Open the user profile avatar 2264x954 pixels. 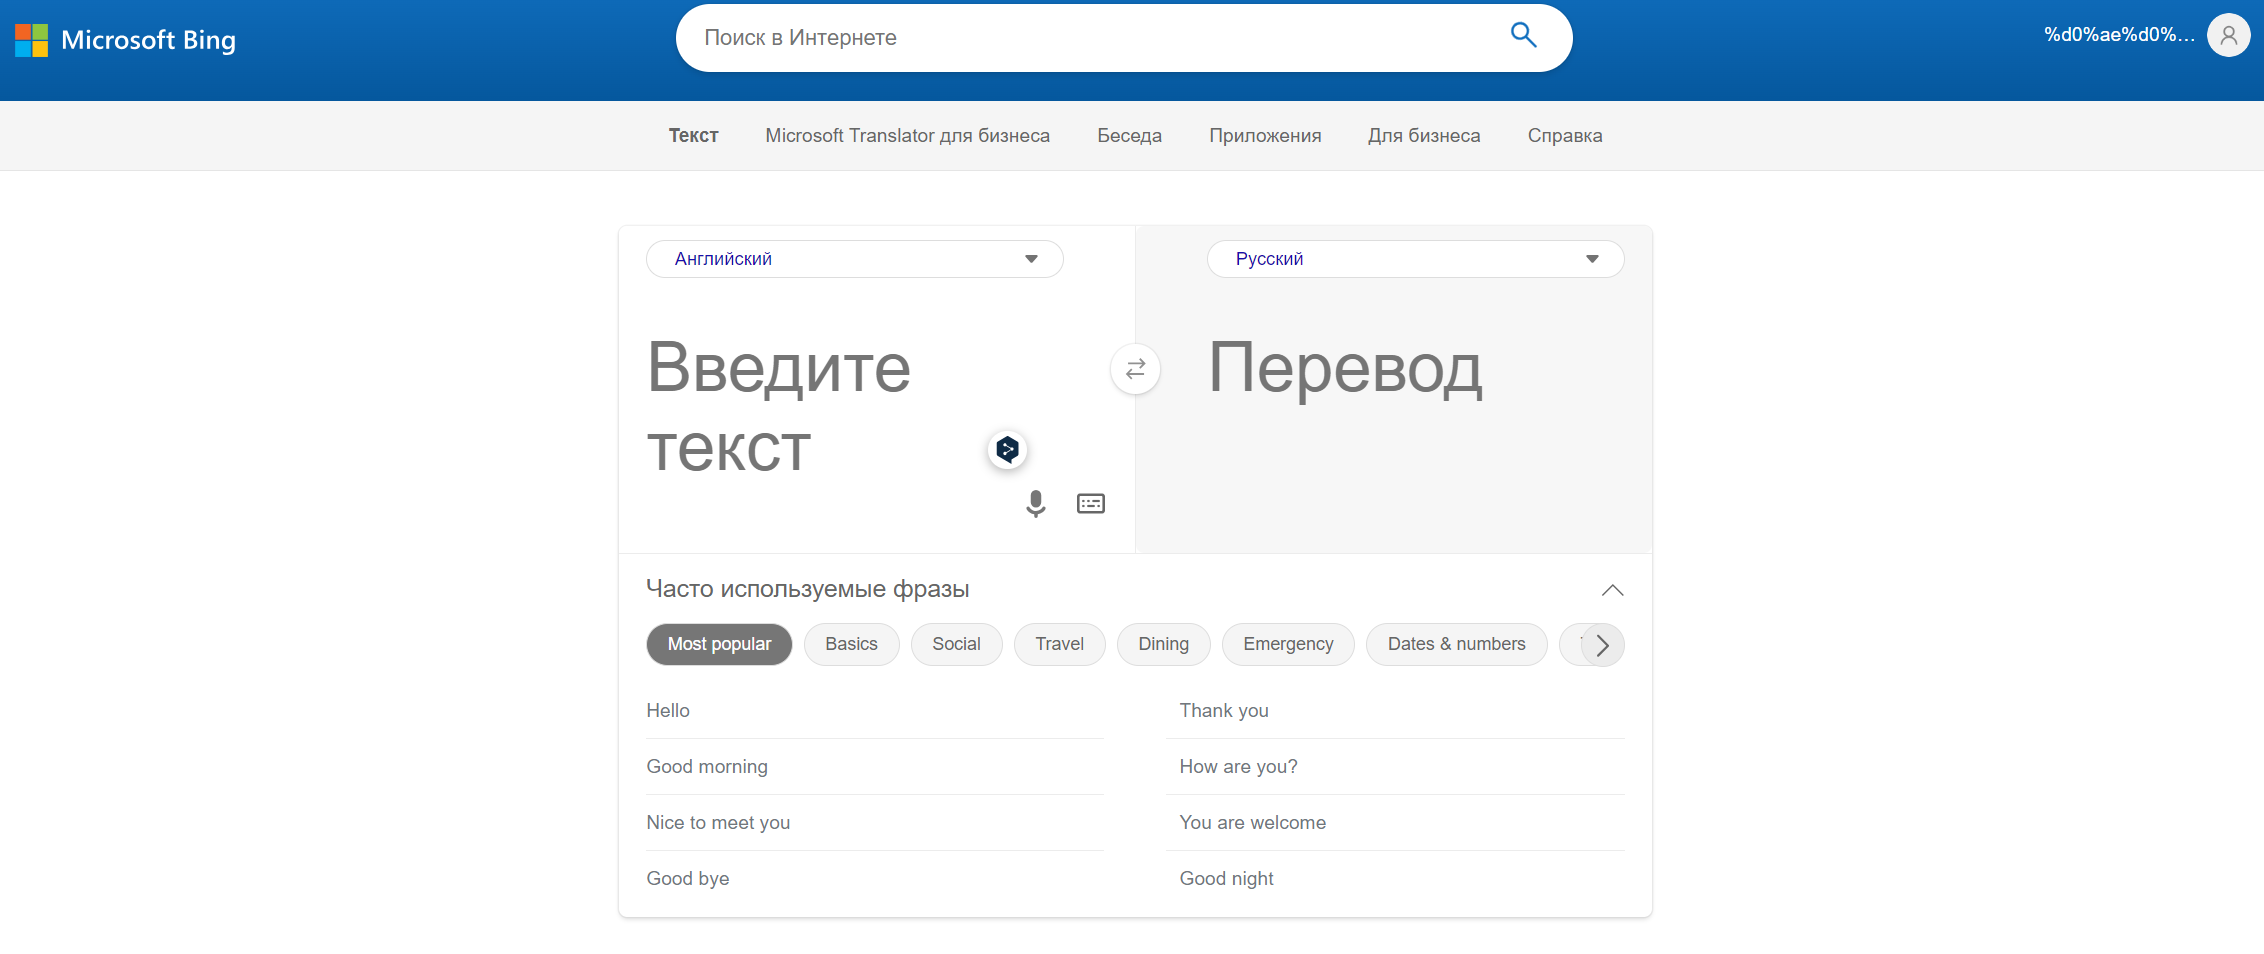coord(2229,35)
